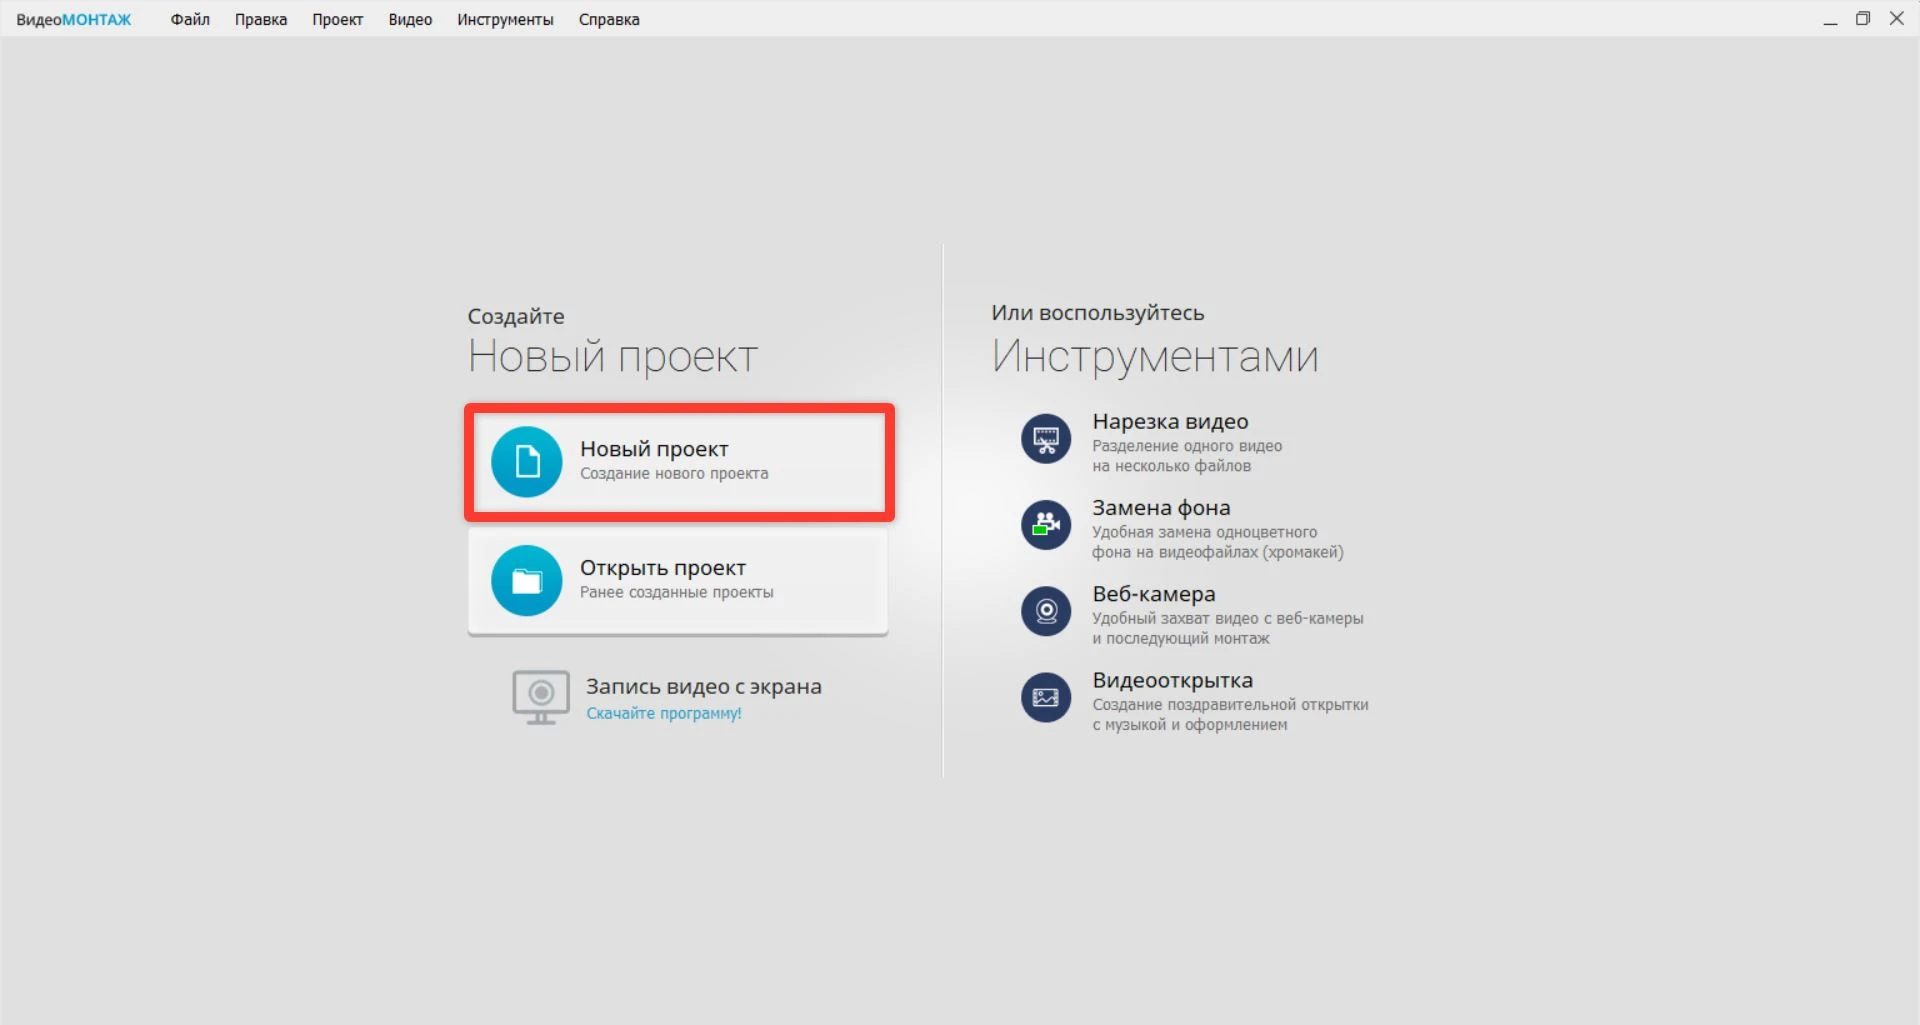Image resolution: width=1920 pixels, height=1025 pixels.
Task: Click the Веб-камера webcam icon
Action: pyautogui.click(x=1046, y=611)
